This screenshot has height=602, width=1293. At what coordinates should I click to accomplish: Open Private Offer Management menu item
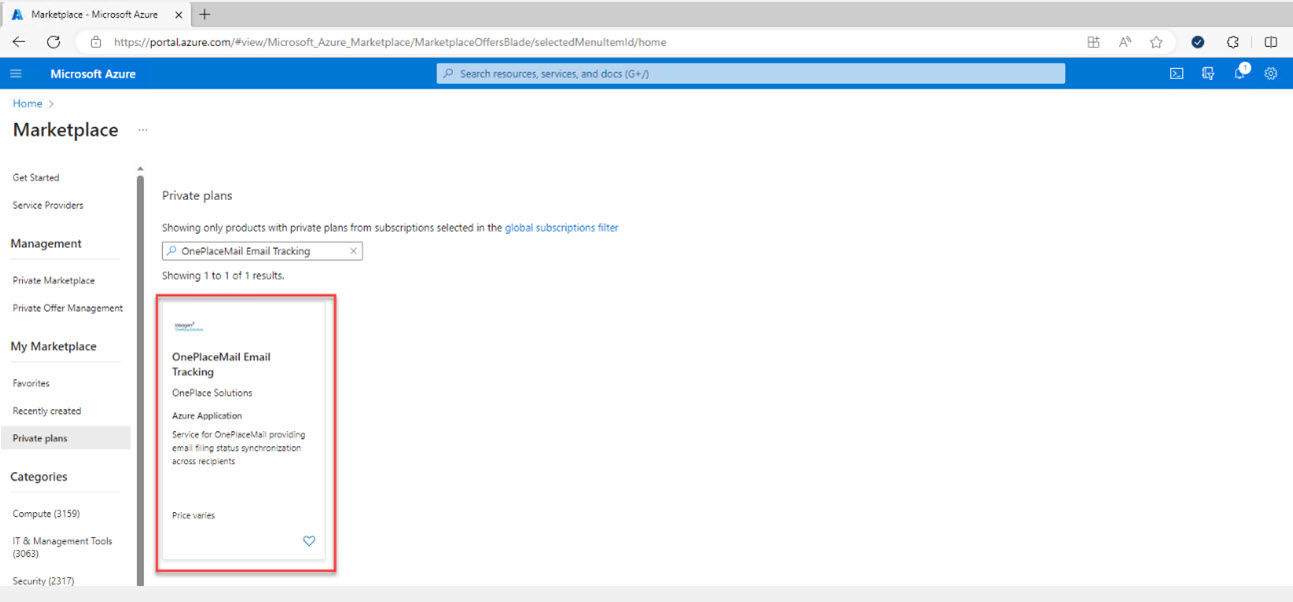coord(68,308)
